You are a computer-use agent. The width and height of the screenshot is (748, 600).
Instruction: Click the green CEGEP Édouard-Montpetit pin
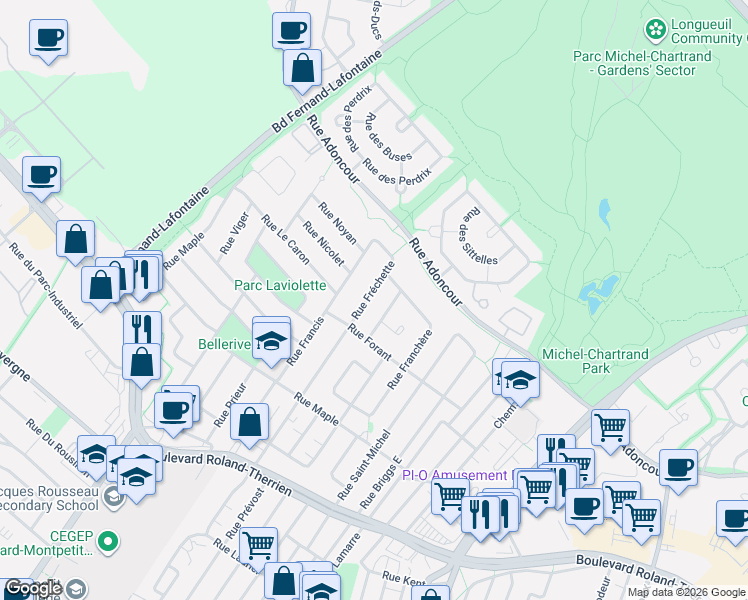pyautogui.click(x=108, y=542)
